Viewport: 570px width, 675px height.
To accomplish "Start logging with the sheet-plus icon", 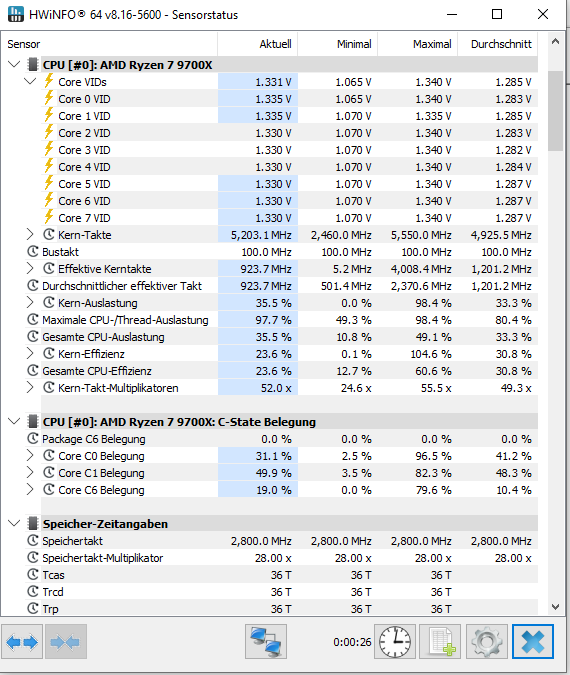I will [440, 642].
